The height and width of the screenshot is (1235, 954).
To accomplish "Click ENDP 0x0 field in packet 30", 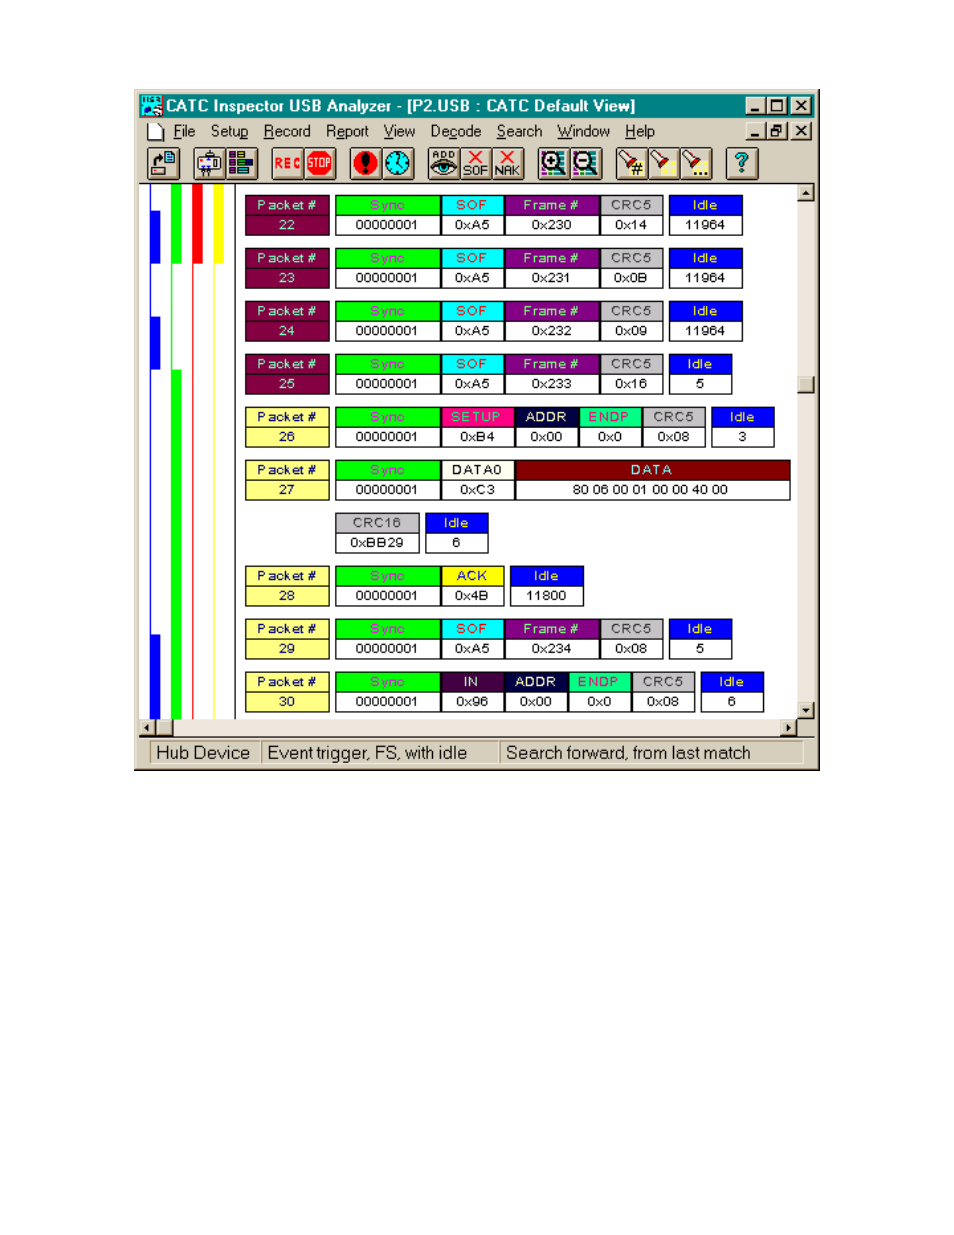I will [599, 692].
